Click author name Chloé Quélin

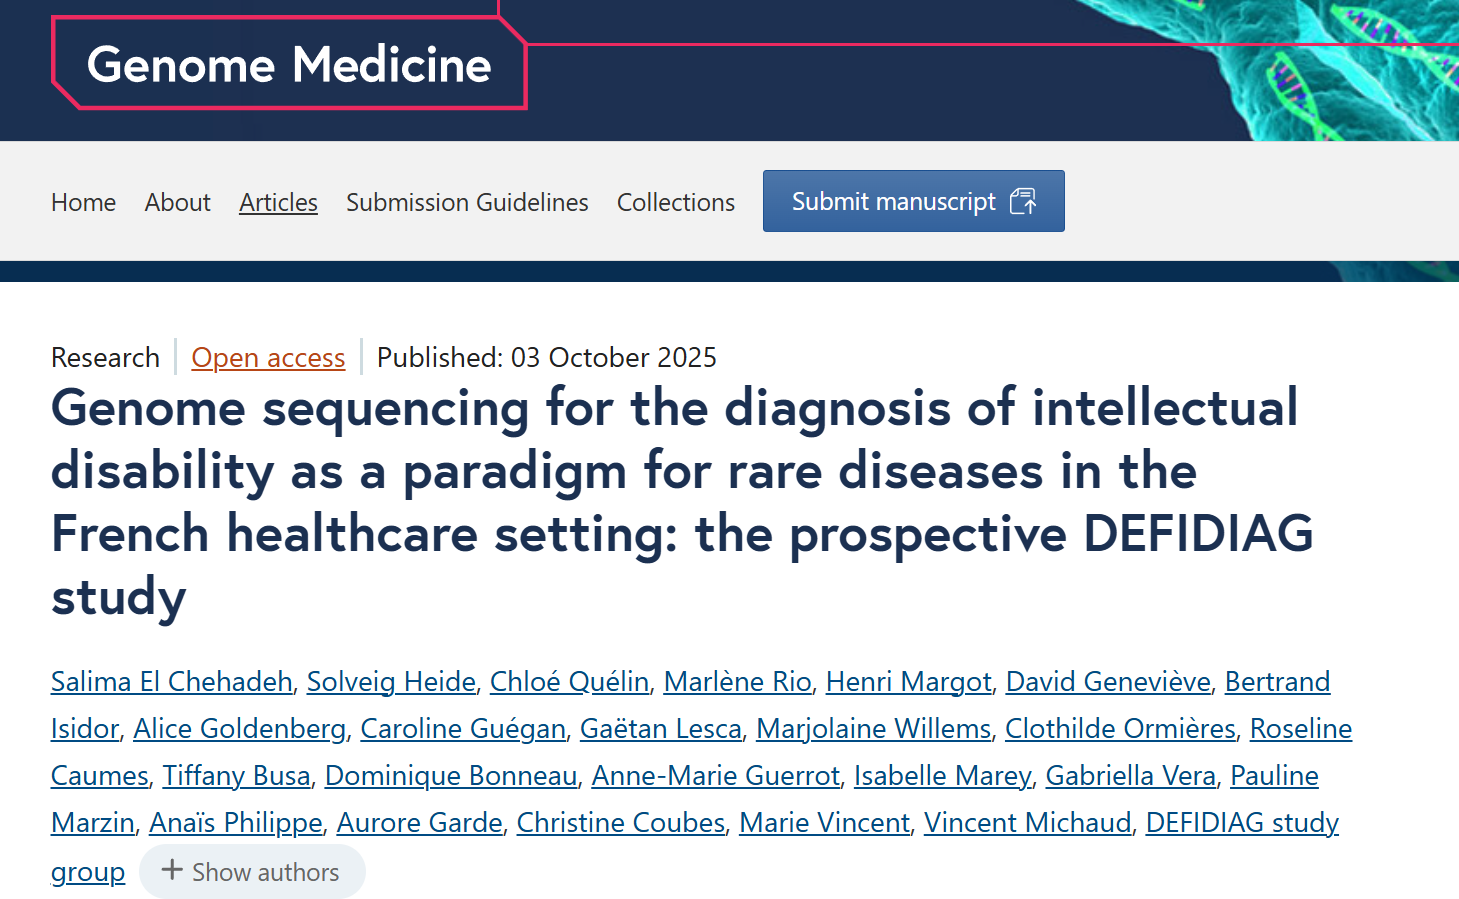pos(569,682)
